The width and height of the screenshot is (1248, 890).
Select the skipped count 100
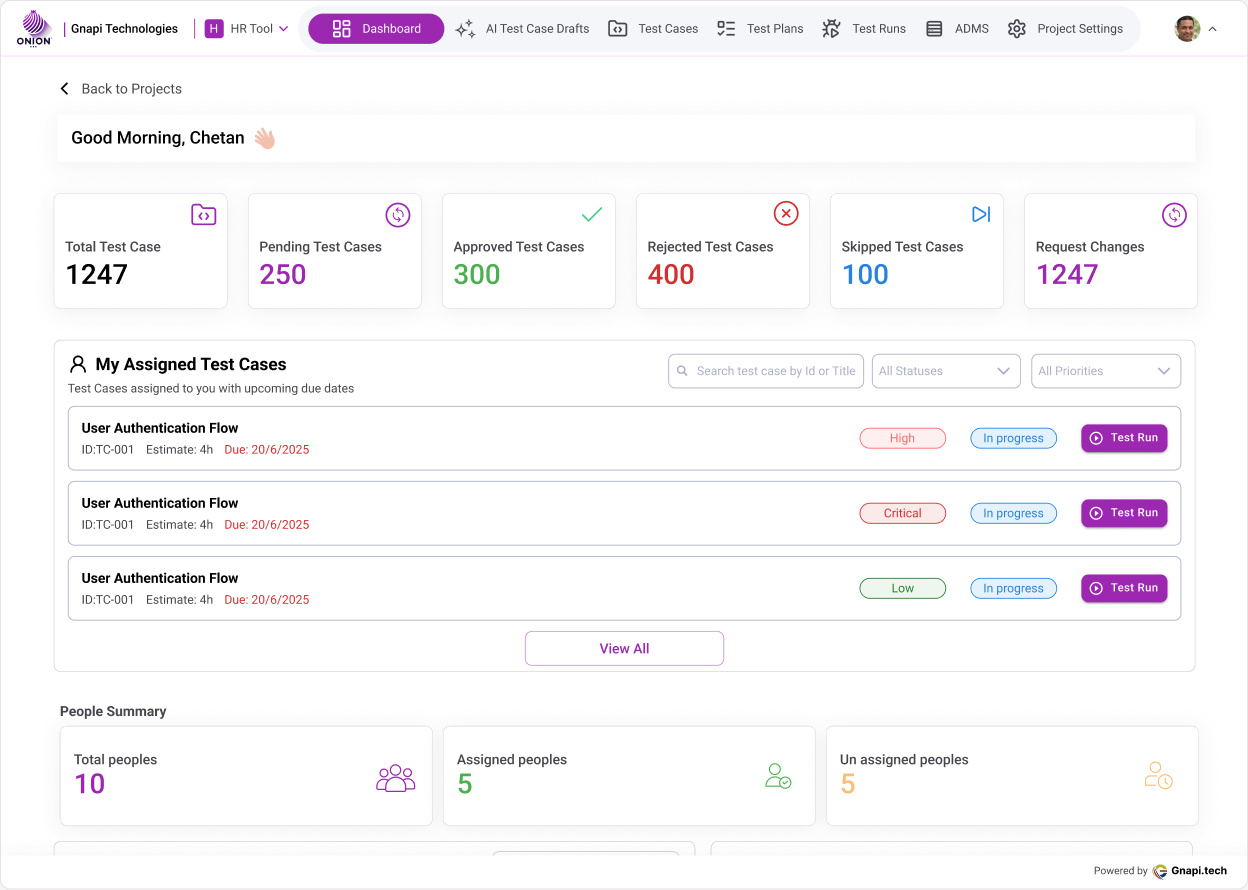pyautogui.click(x=865, y=275)
